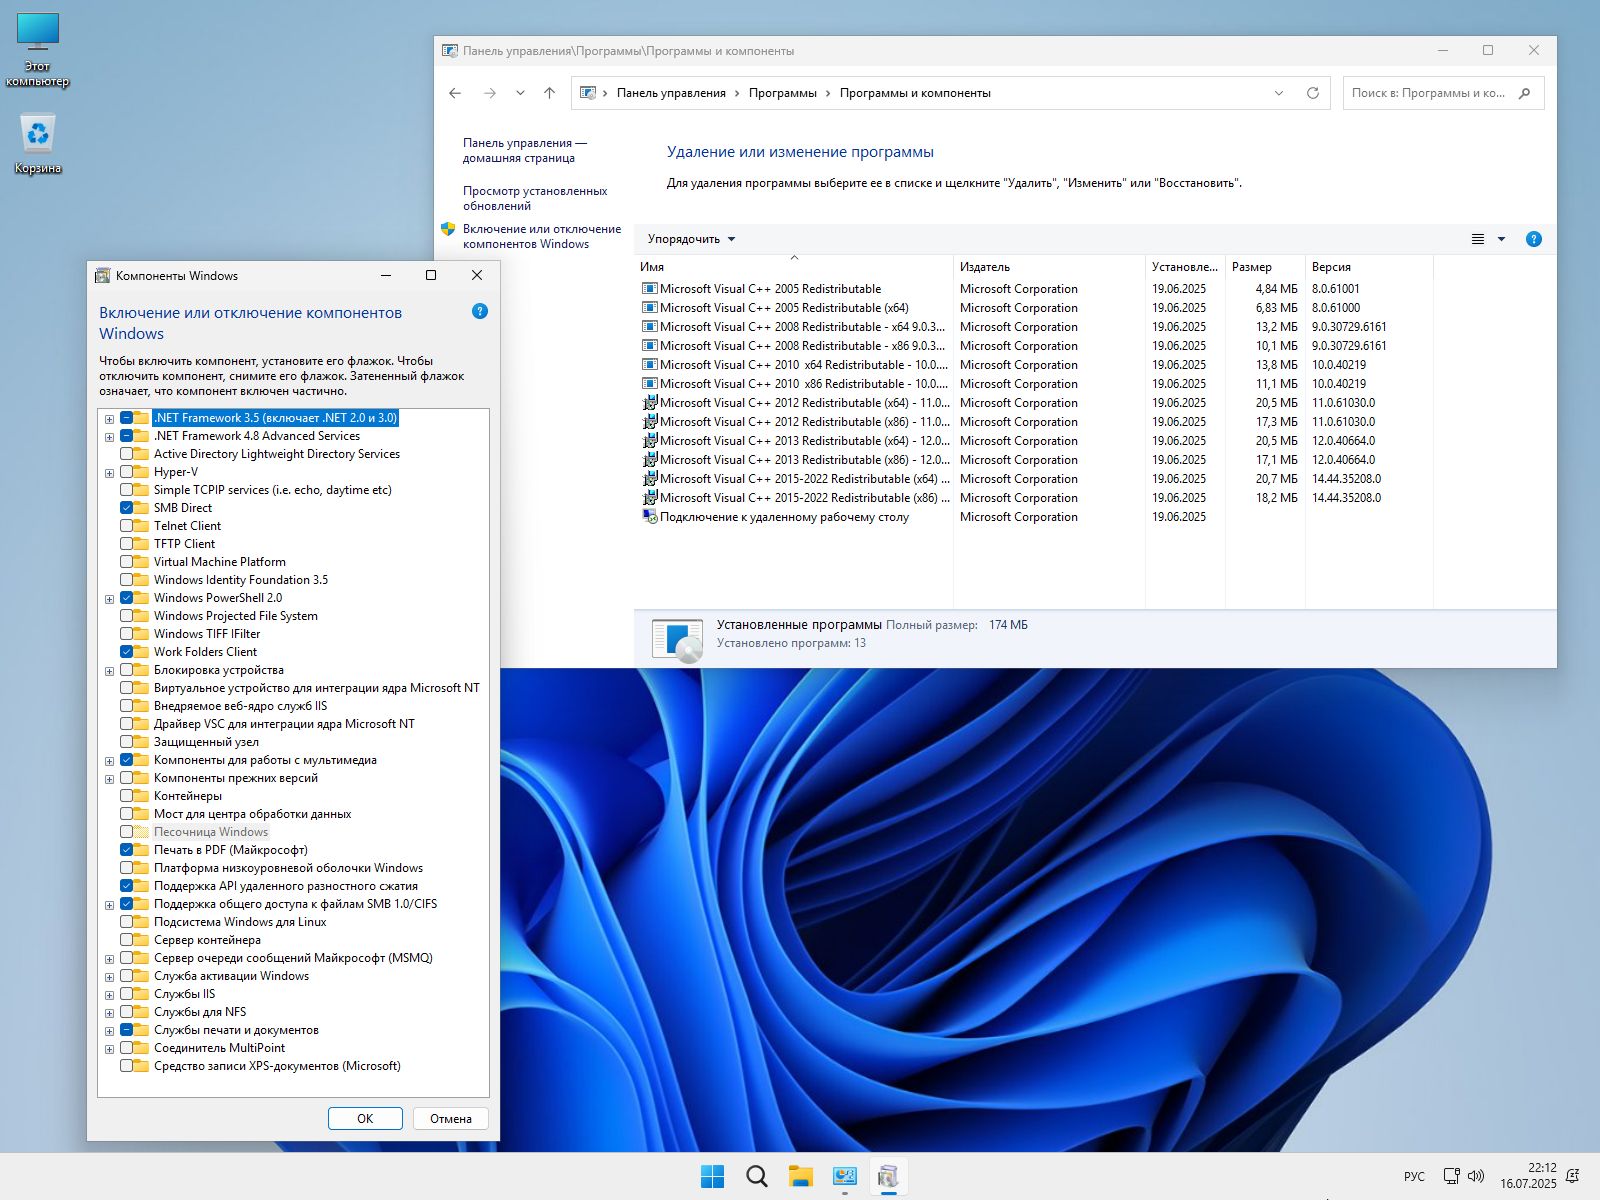1600x1200 pixels.
Task: Select icon of Подключение к удаленному рабочему столу
Action: (650, 517)
